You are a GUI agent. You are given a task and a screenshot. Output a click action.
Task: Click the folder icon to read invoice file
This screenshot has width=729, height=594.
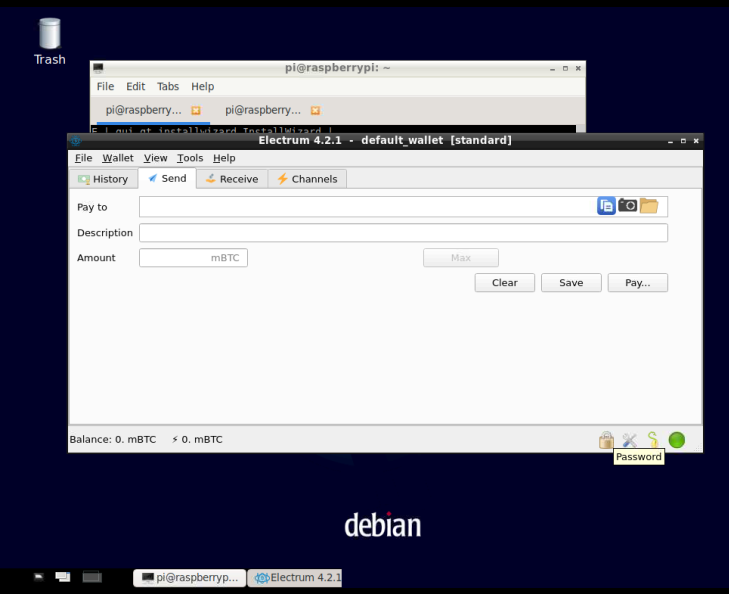coord(649,205)
